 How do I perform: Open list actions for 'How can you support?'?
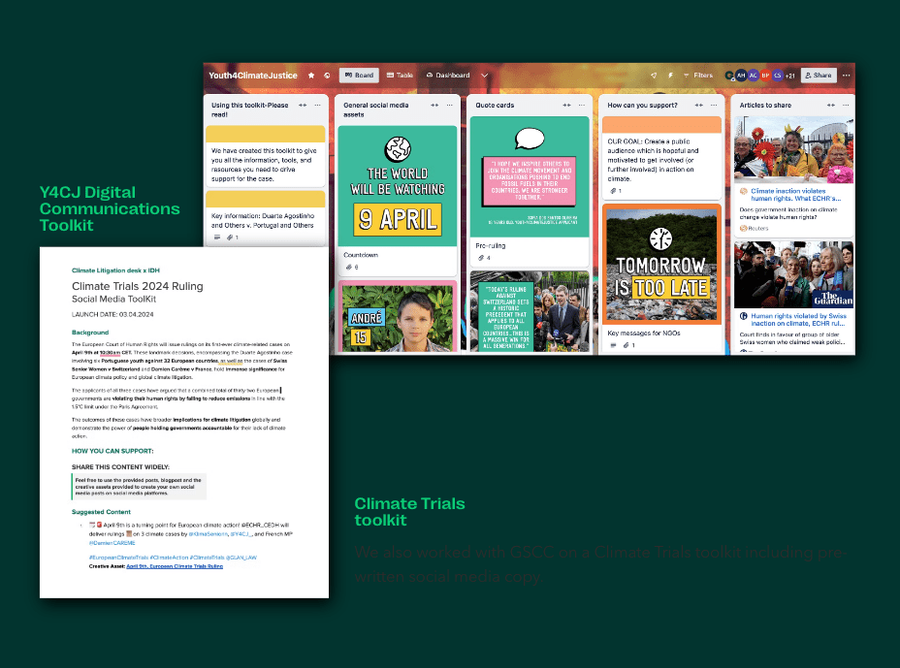713,105
